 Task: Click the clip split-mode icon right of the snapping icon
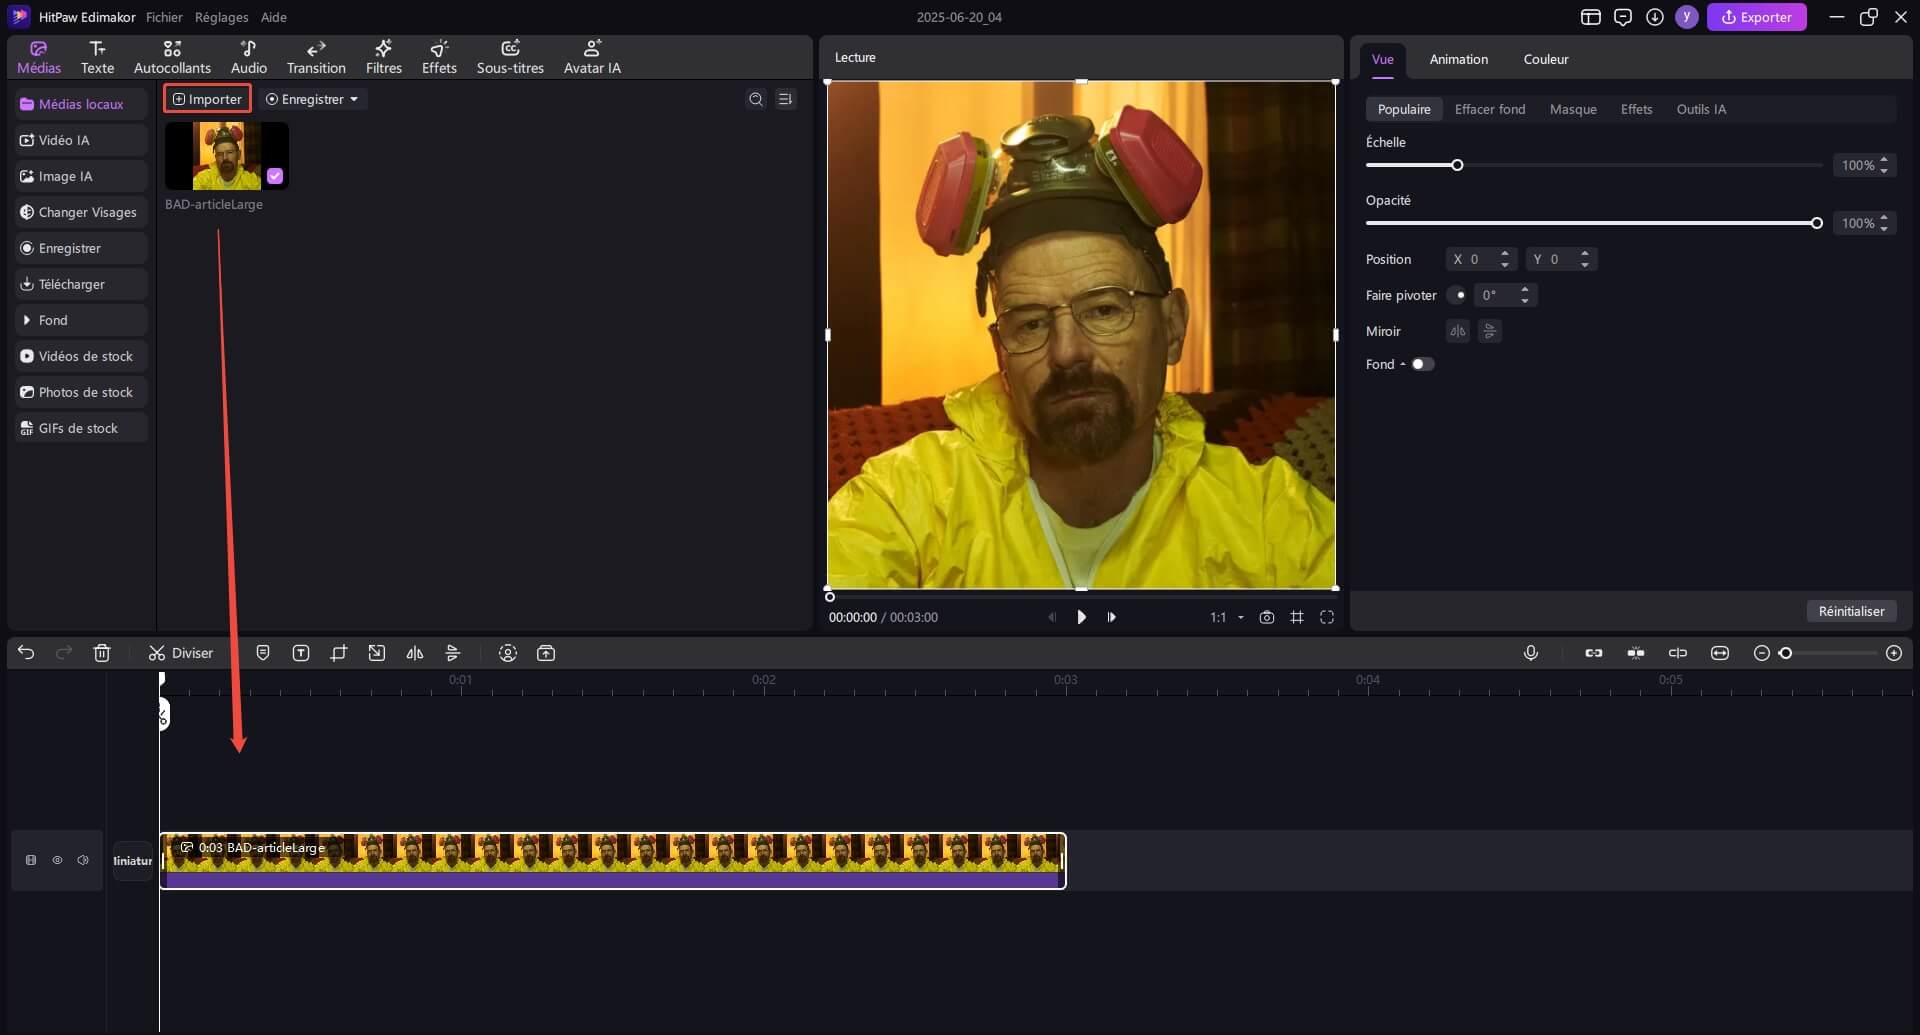click(1678, 653)
